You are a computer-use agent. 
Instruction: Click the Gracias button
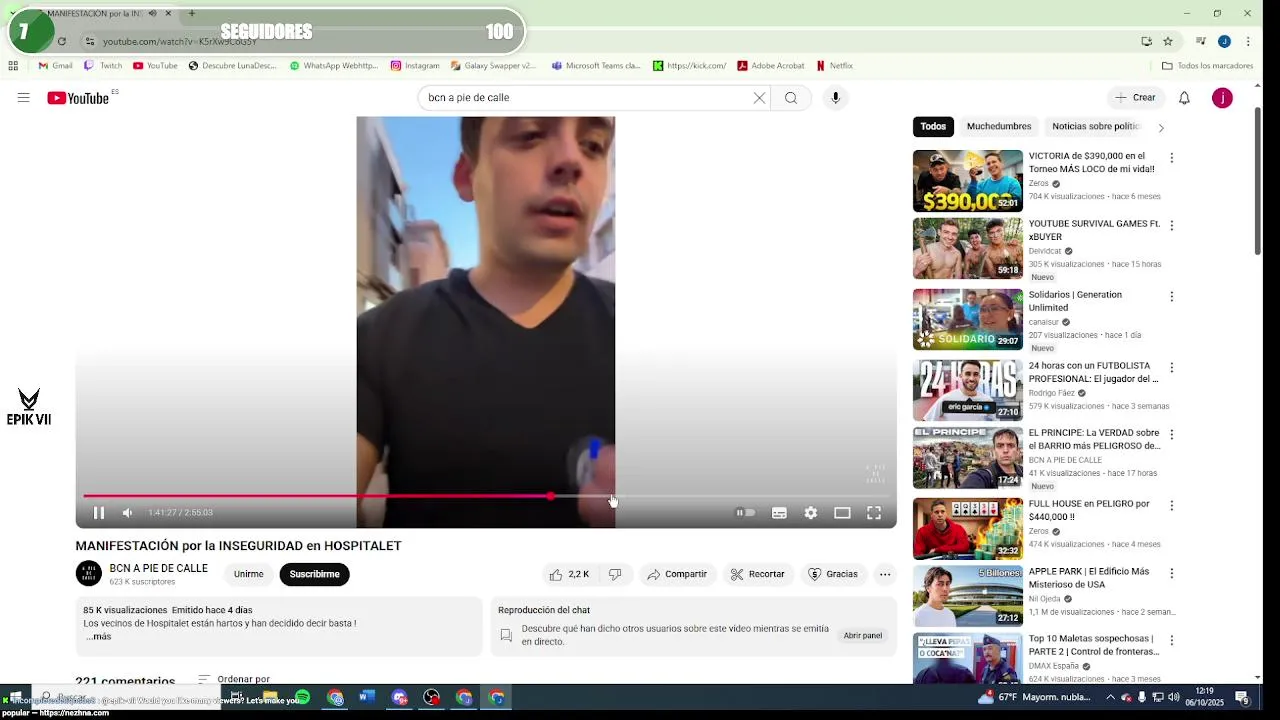click(x=833, y=574)
